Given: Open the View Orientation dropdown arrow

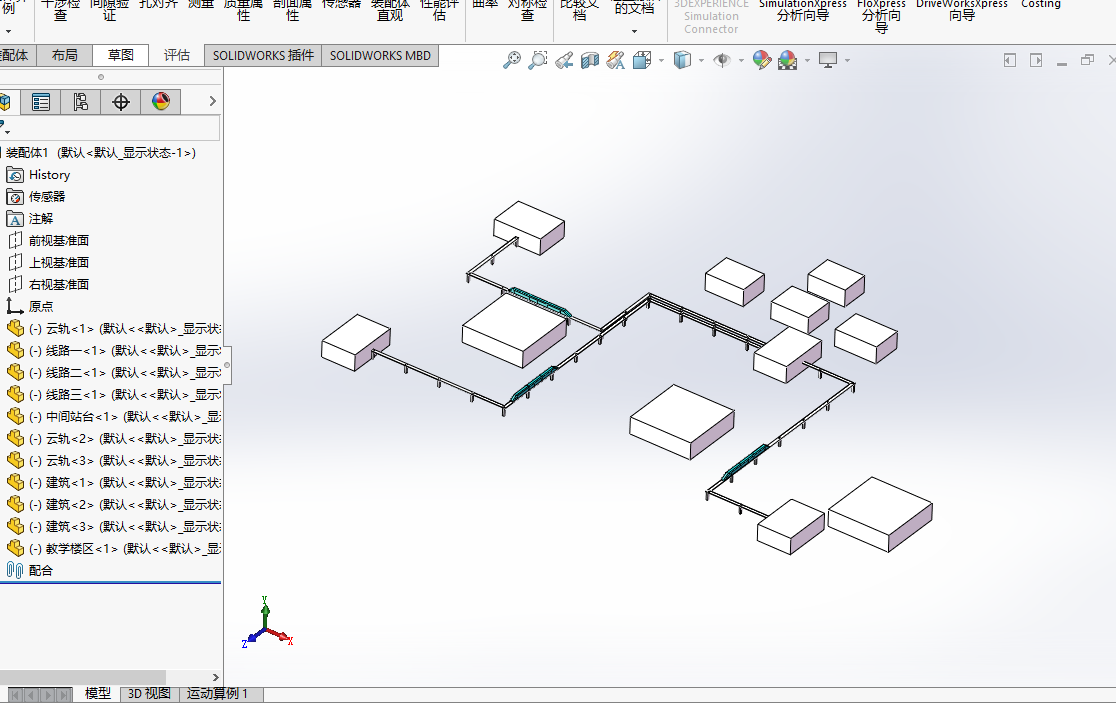Looking at the screenshot, I should tap(661, 60).
